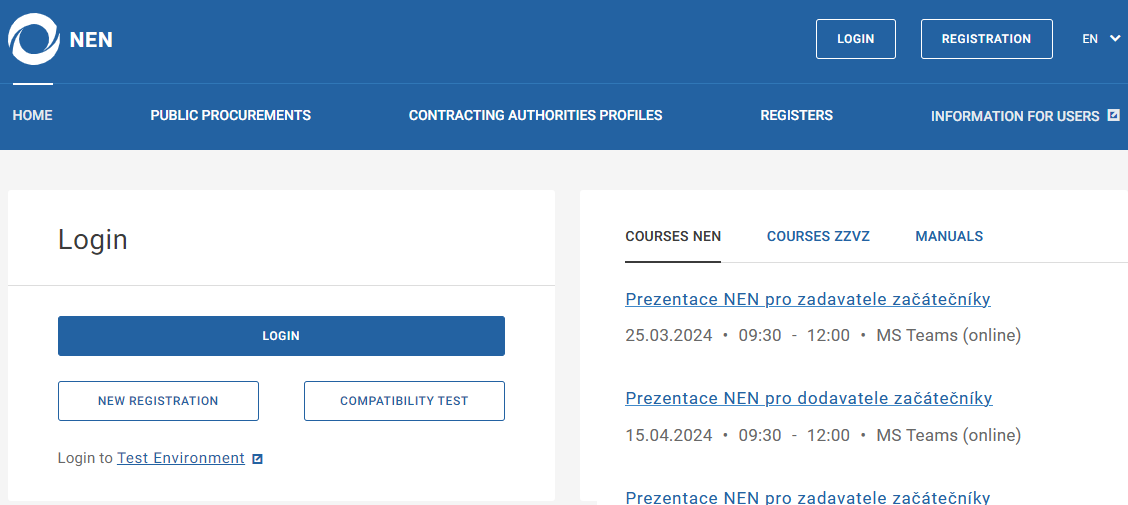This screenshot has height=505, width=1128.
Task: Open the Registers menu item
Action: pyautogui.click(x=796, y=116)
